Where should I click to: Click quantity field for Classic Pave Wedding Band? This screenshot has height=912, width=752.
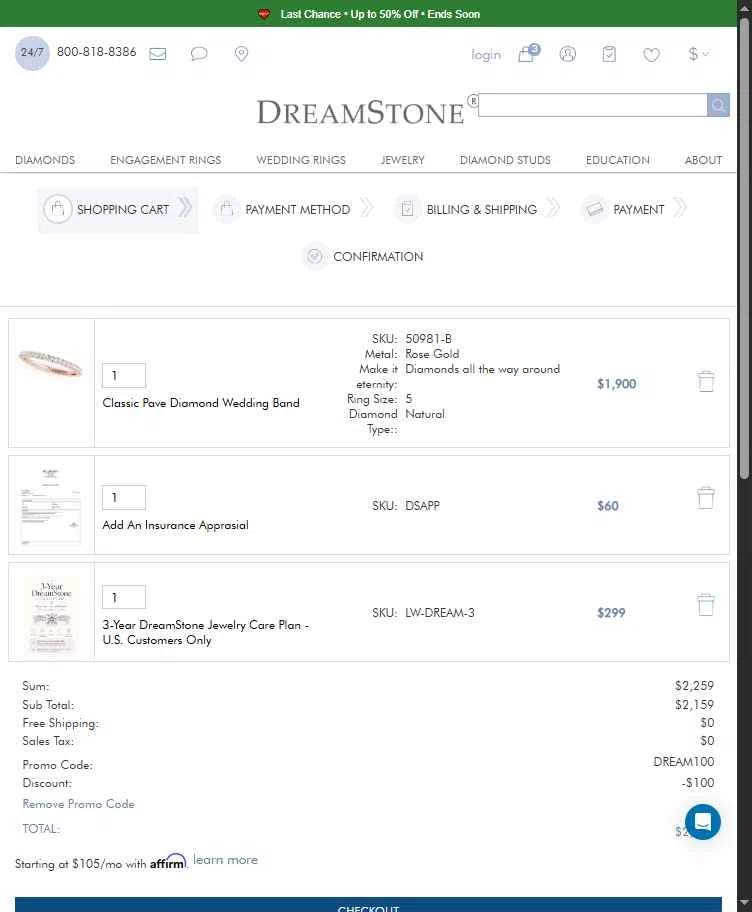pyautogui.click(x=124, y=376)
